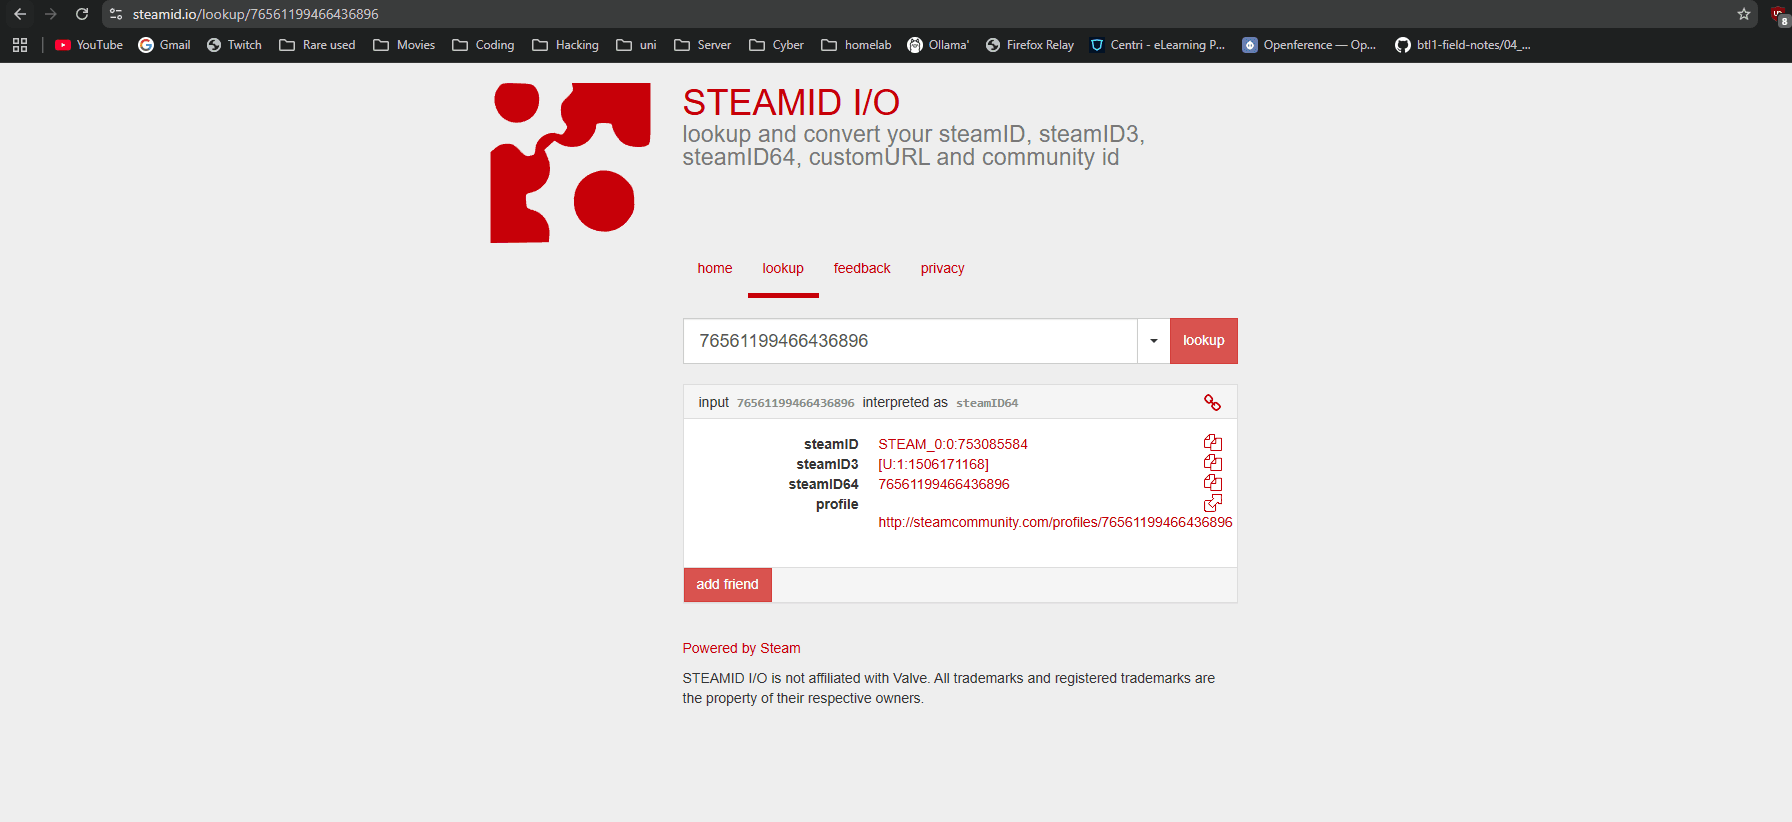Open the apps grid icon in bookmarks bar
Screen dimensions: 1792x822
click(20, 45)
